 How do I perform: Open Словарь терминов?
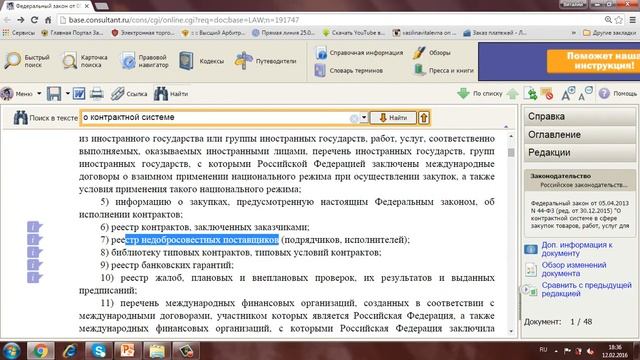point(349,70)
